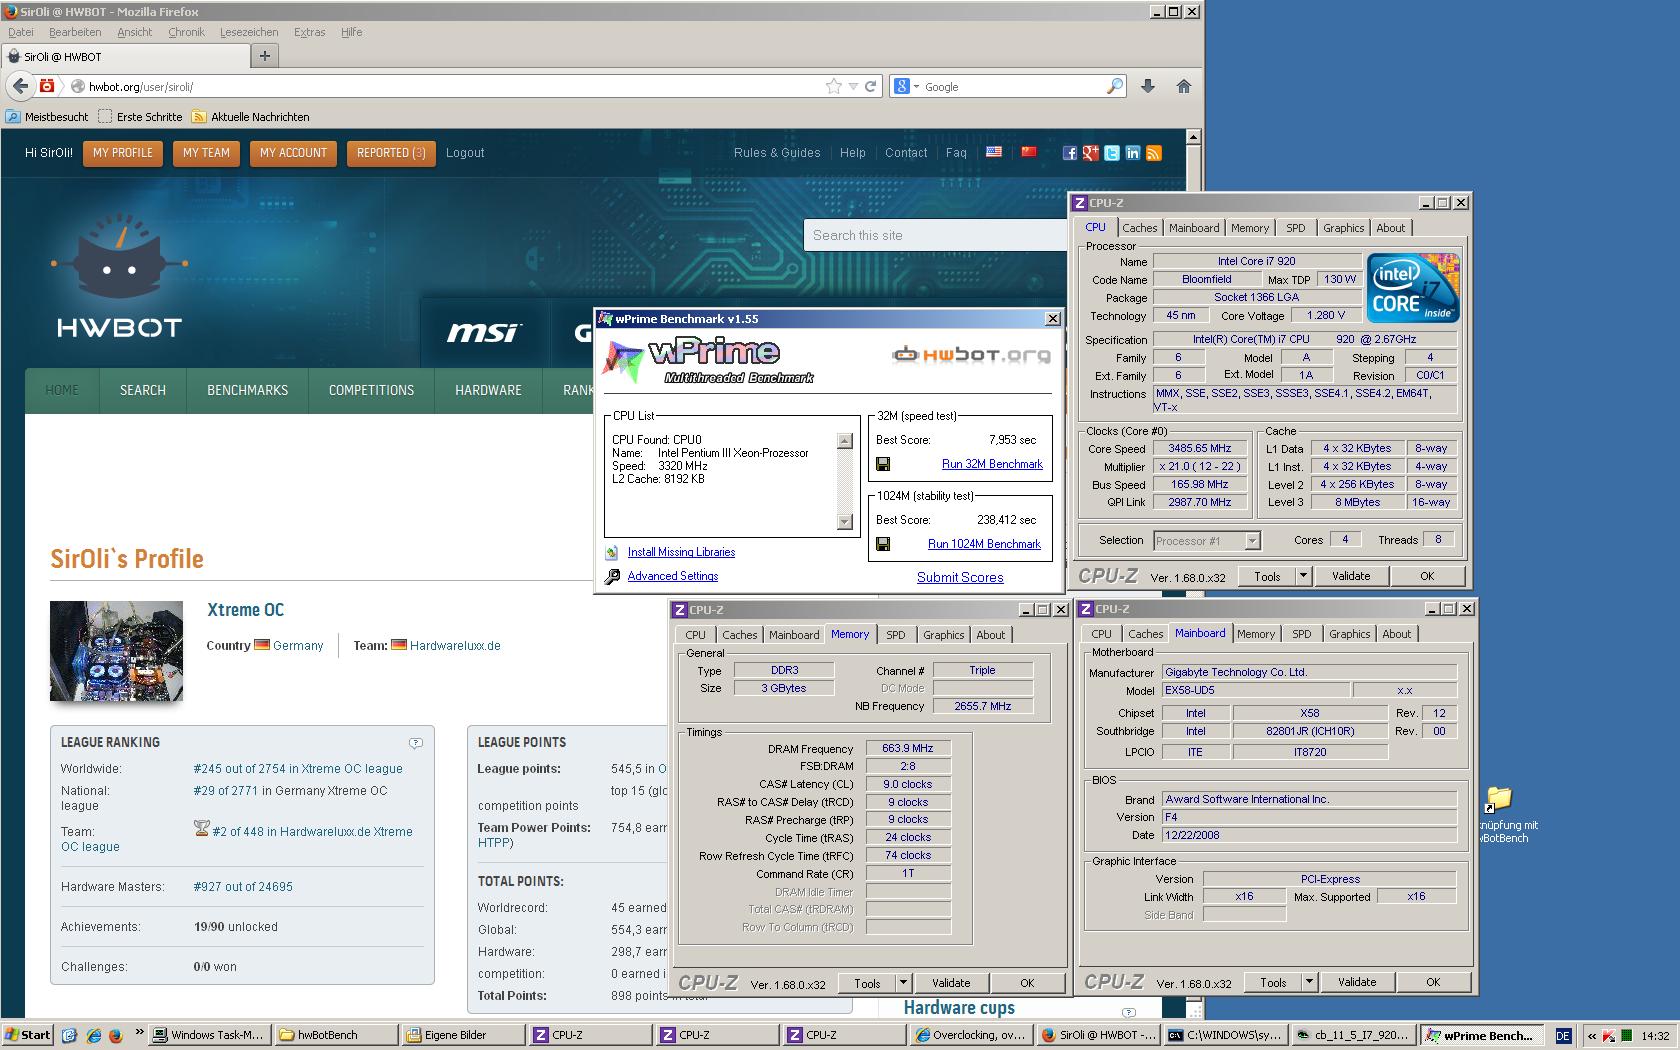The height and width of the screenshot is (1050, 1680).
Task: Click the SirOli profile picture thumbnail
Action: (116, 651)
